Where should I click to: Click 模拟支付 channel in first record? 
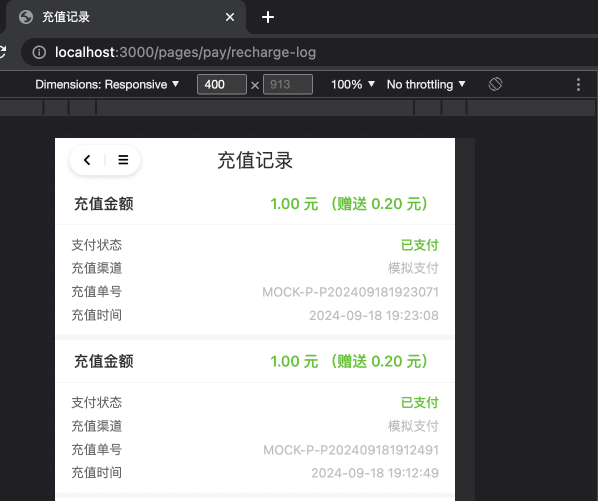tap(413, 268)
